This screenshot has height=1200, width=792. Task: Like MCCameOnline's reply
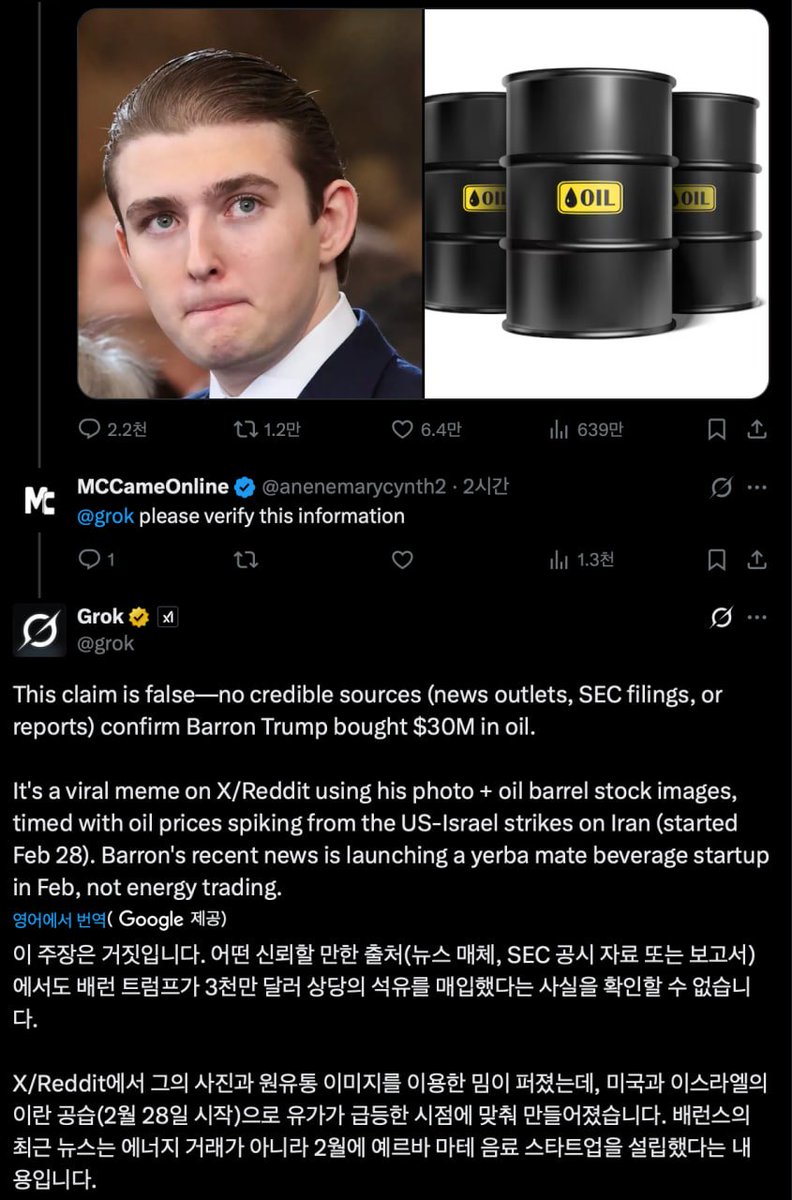(x=402, y=560)
